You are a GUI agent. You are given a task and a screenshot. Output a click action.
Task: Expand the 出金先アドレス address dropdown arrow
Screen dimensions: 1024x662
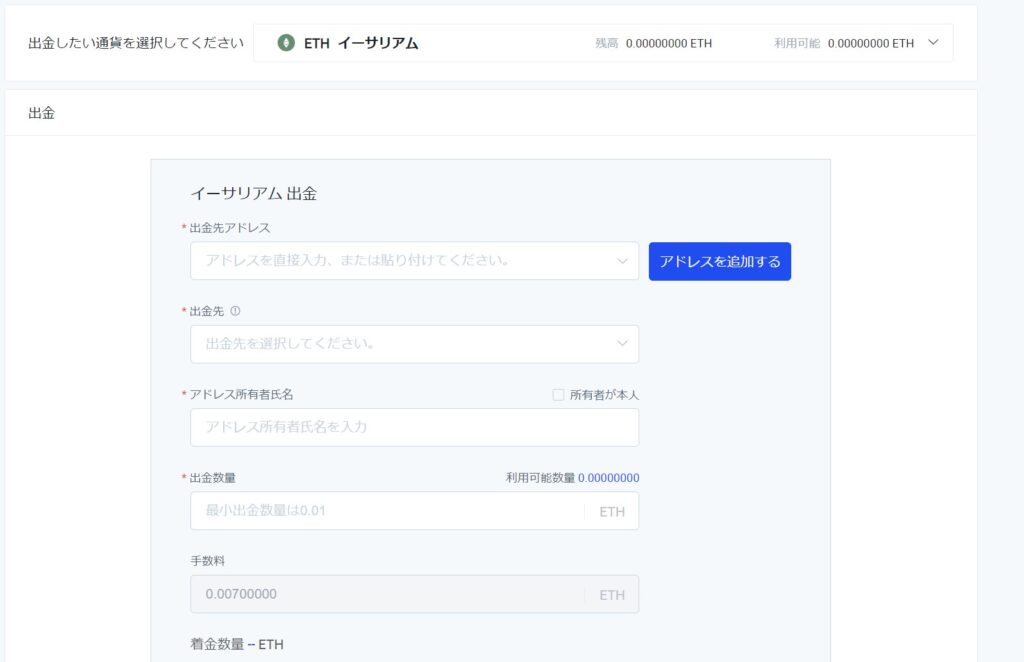point(622,261)
